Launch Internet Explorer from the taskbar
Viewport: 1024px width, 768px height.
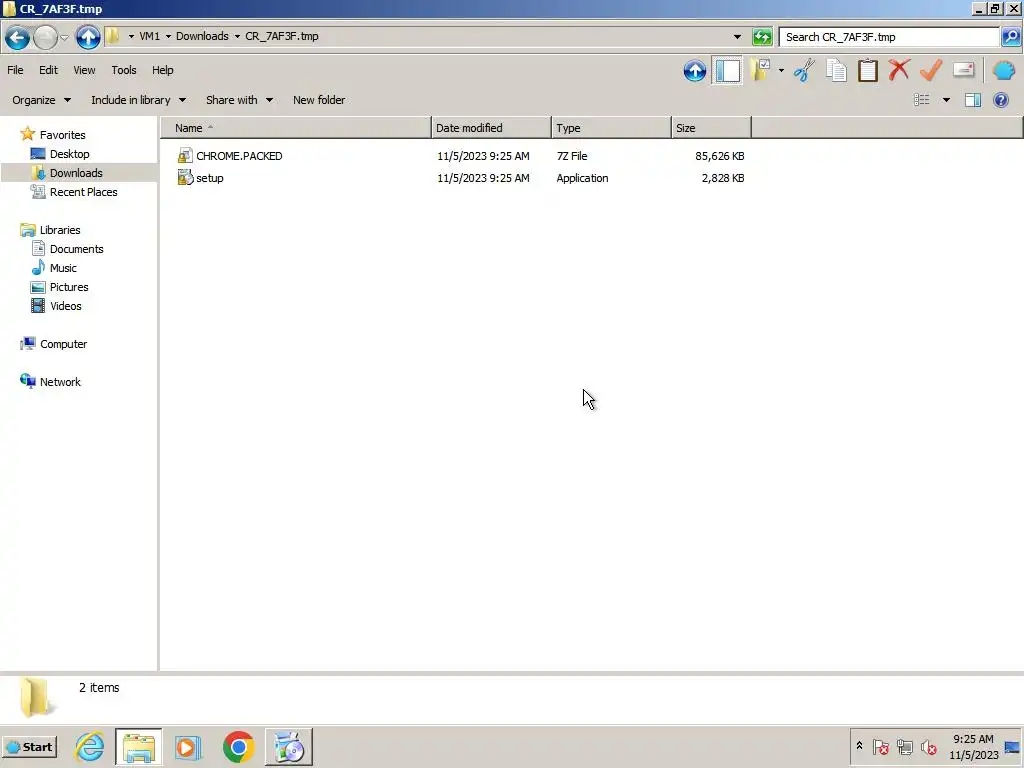click(89, 747)
